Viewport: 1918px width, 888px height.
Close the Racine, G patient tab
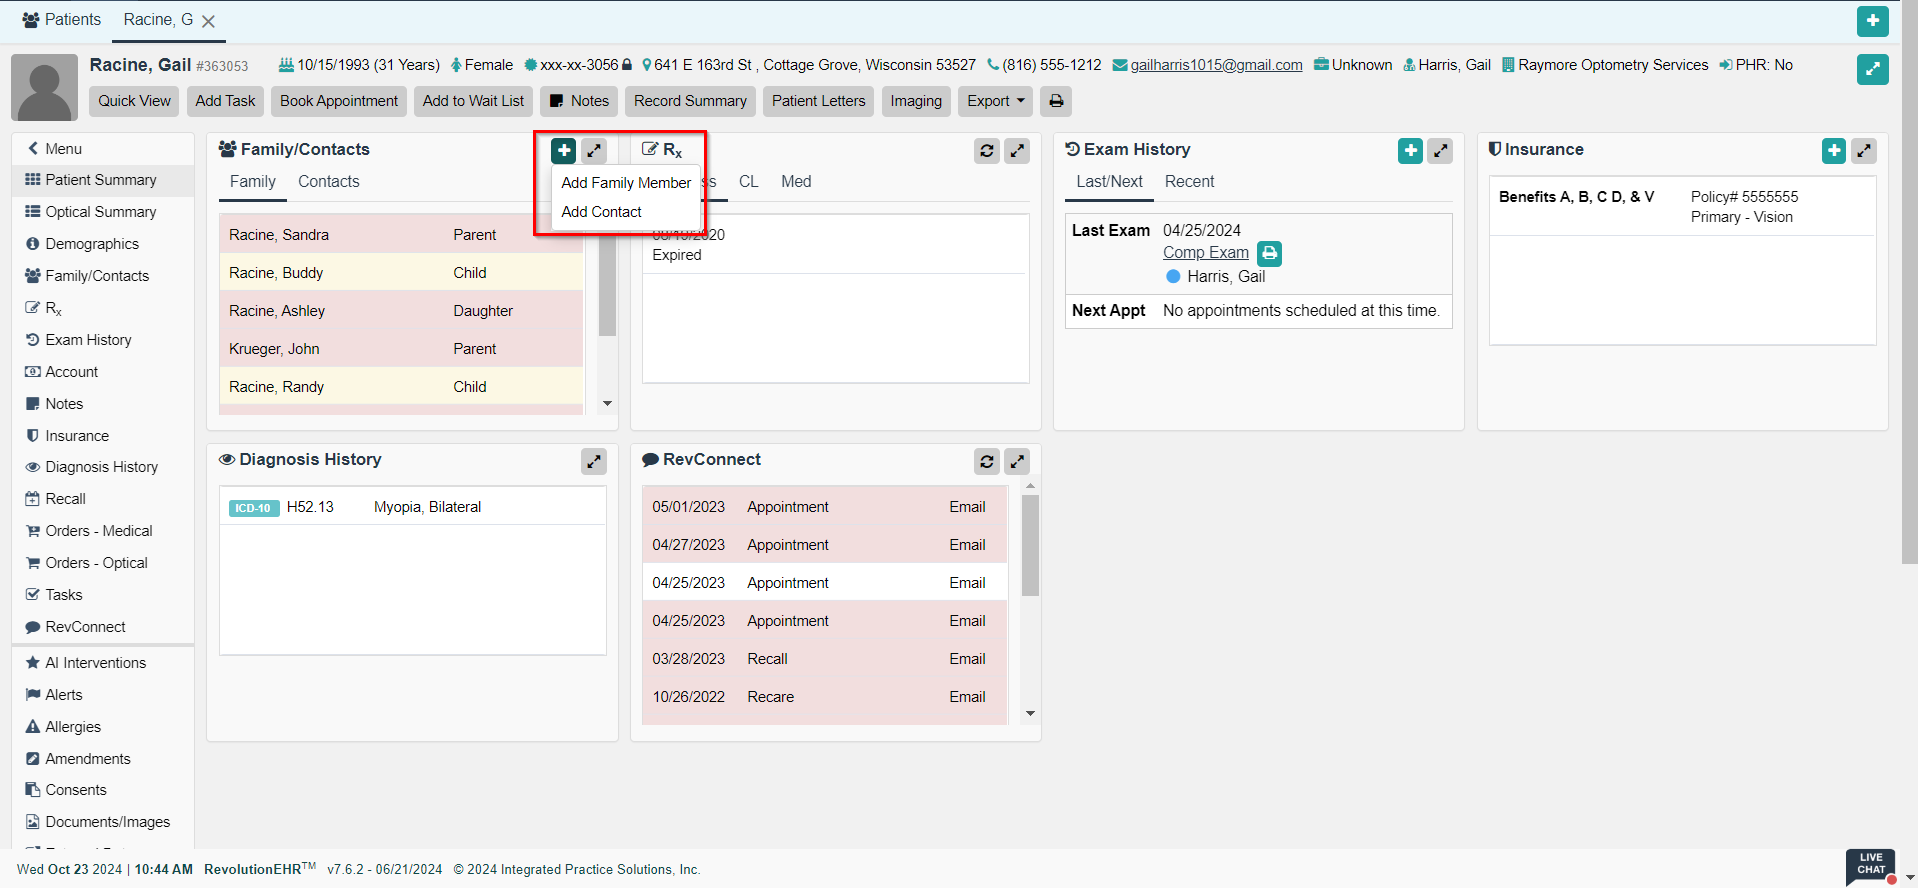[208, 21]
